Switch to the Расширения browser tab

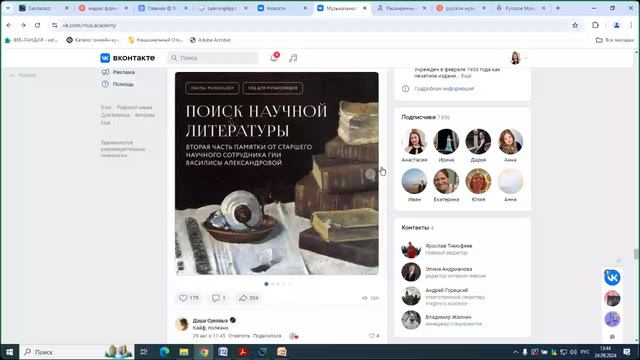pos(402,8)
